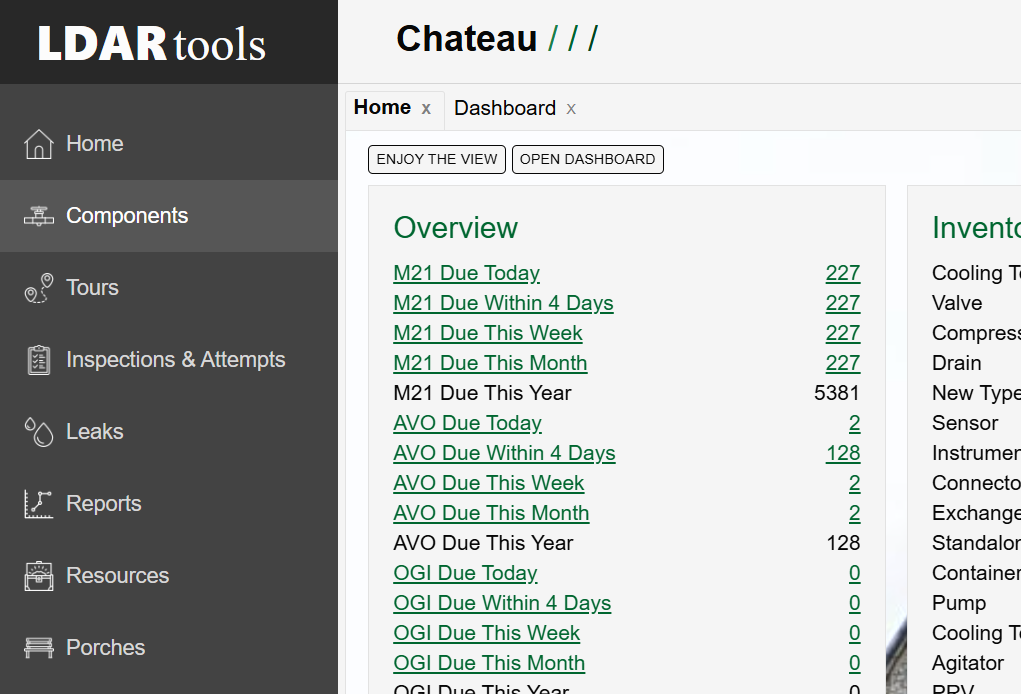This screenshot has height=694, width=1021.
Task: Click the 0 count for OGI Due Within 4 Days
Action: pyautogui.click(x=854, y=603)
